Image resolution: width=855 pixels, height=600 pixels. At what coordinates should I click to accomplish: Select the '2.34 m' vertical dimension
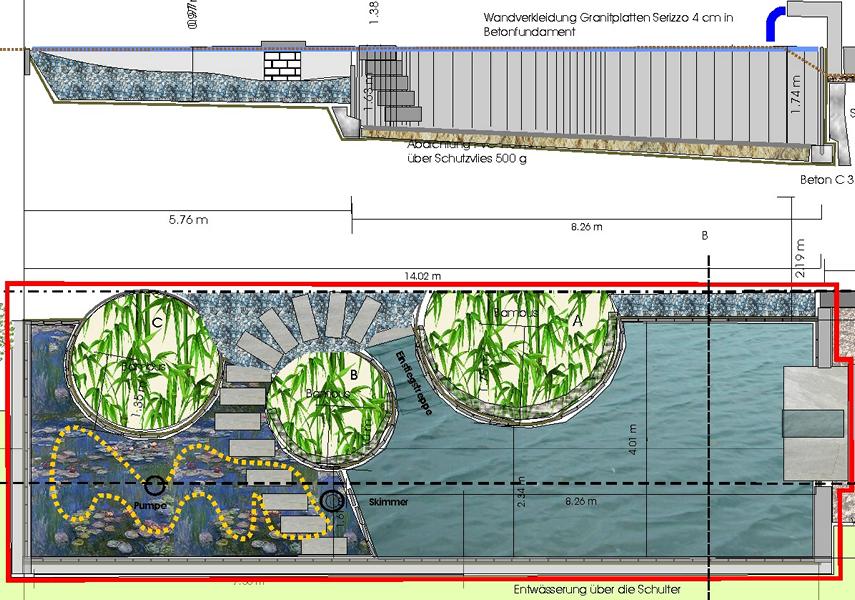pyautogui.click(x=521, y=492)
